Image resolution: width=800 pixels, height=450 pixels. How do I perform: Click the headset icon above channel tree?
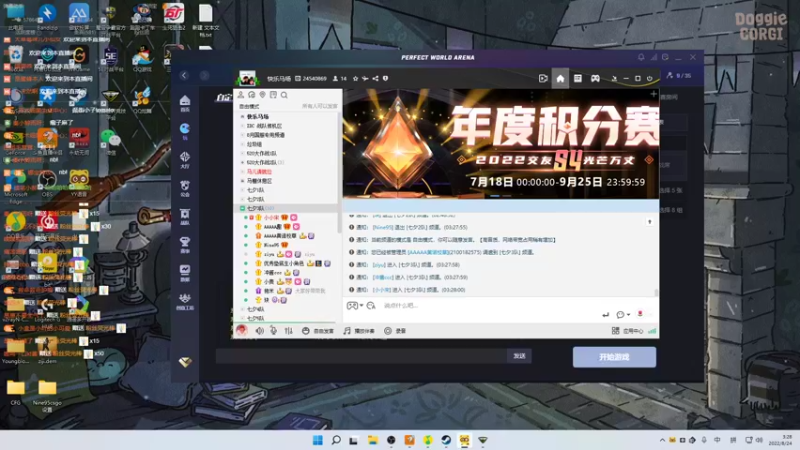pos(252,95)
